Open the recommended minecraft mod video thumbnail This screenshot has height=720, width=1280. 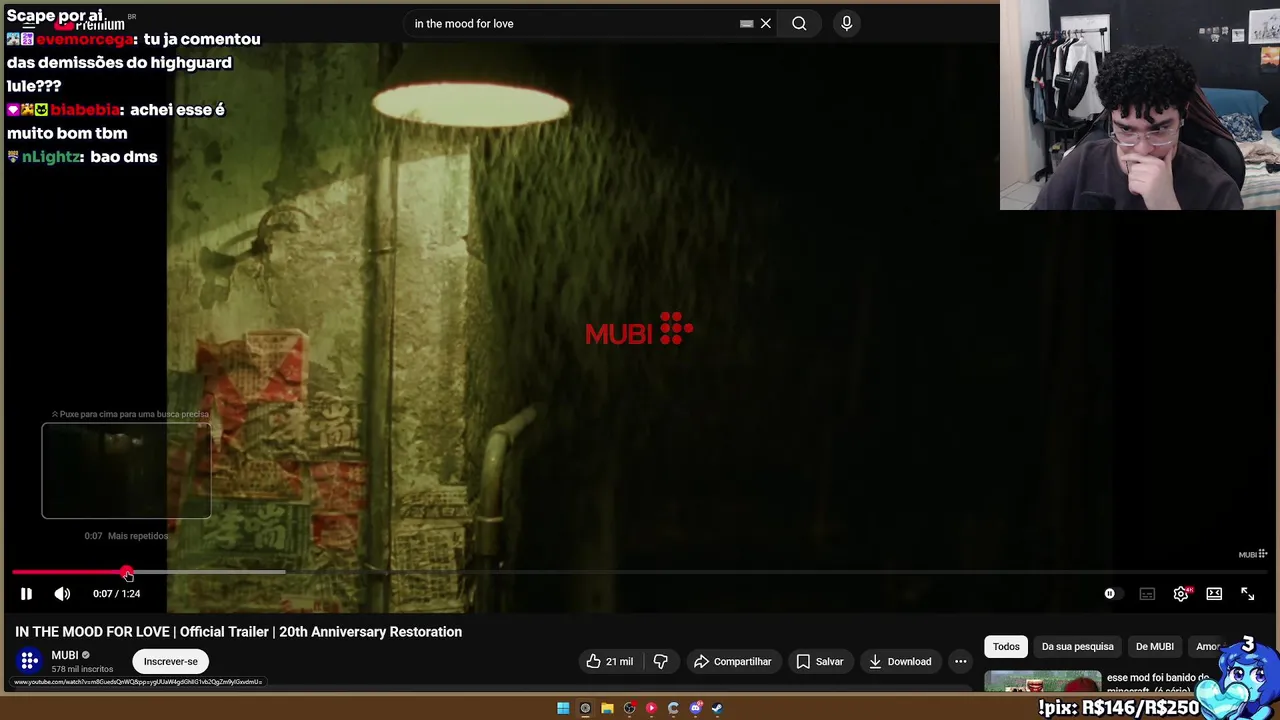[x=1043, y=681]
